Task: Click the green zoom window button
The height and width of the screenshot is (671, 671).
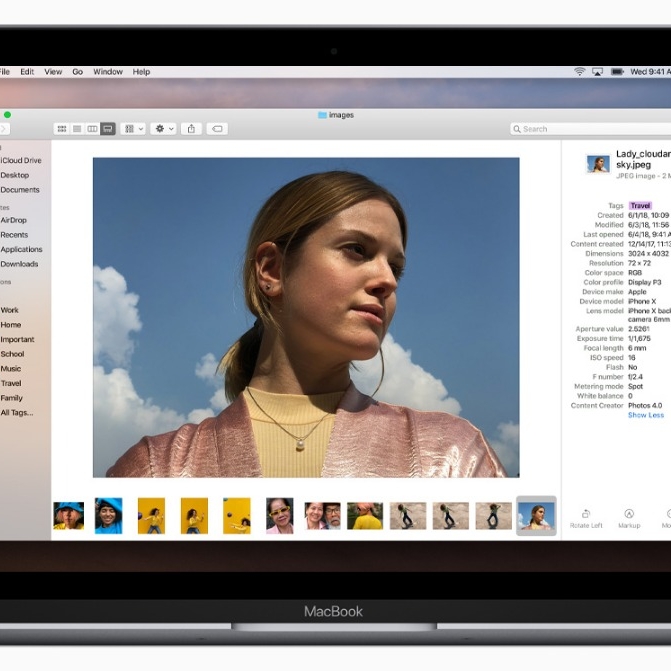Action: click(7, 115)
